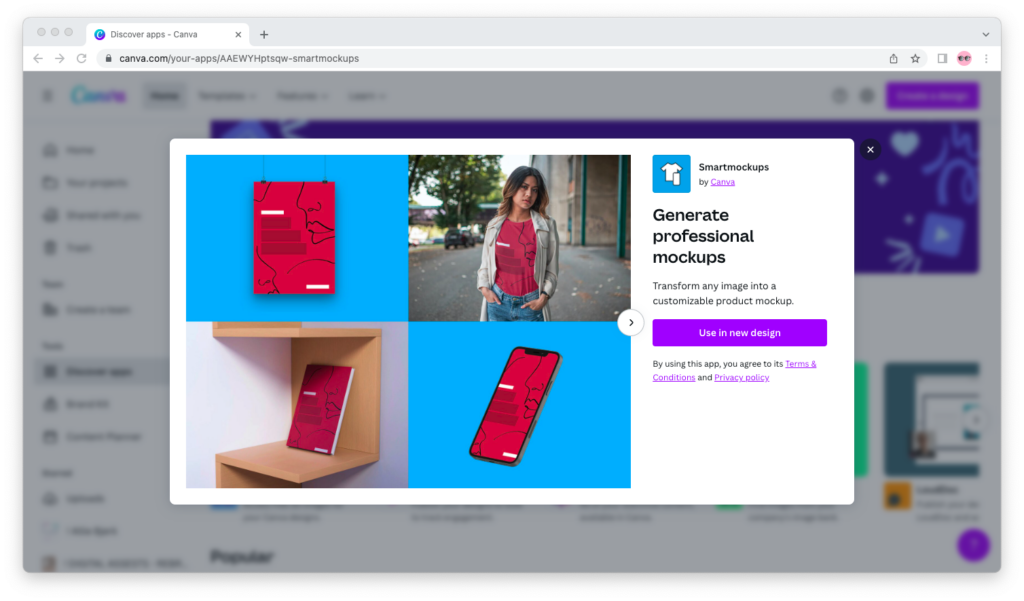
Task: Open Brand Kit in the sidebar
Action: (101, 404)
